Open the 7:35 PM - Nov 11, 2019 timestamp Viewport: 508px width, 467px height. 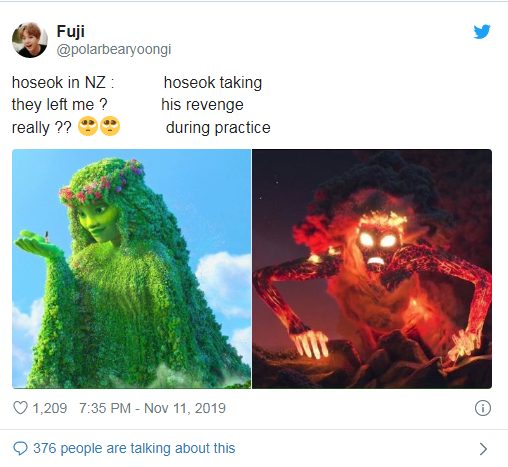pyautogui.click(x=152, y=408)
